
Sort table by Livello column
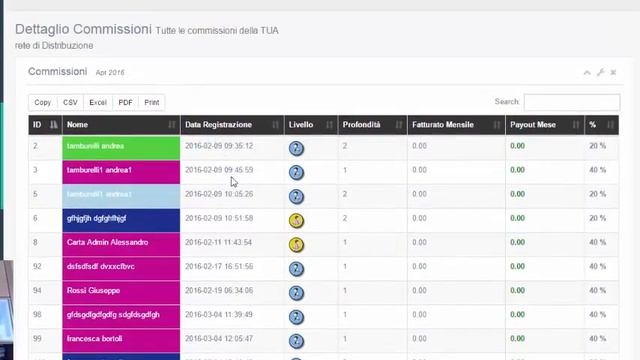311,125
